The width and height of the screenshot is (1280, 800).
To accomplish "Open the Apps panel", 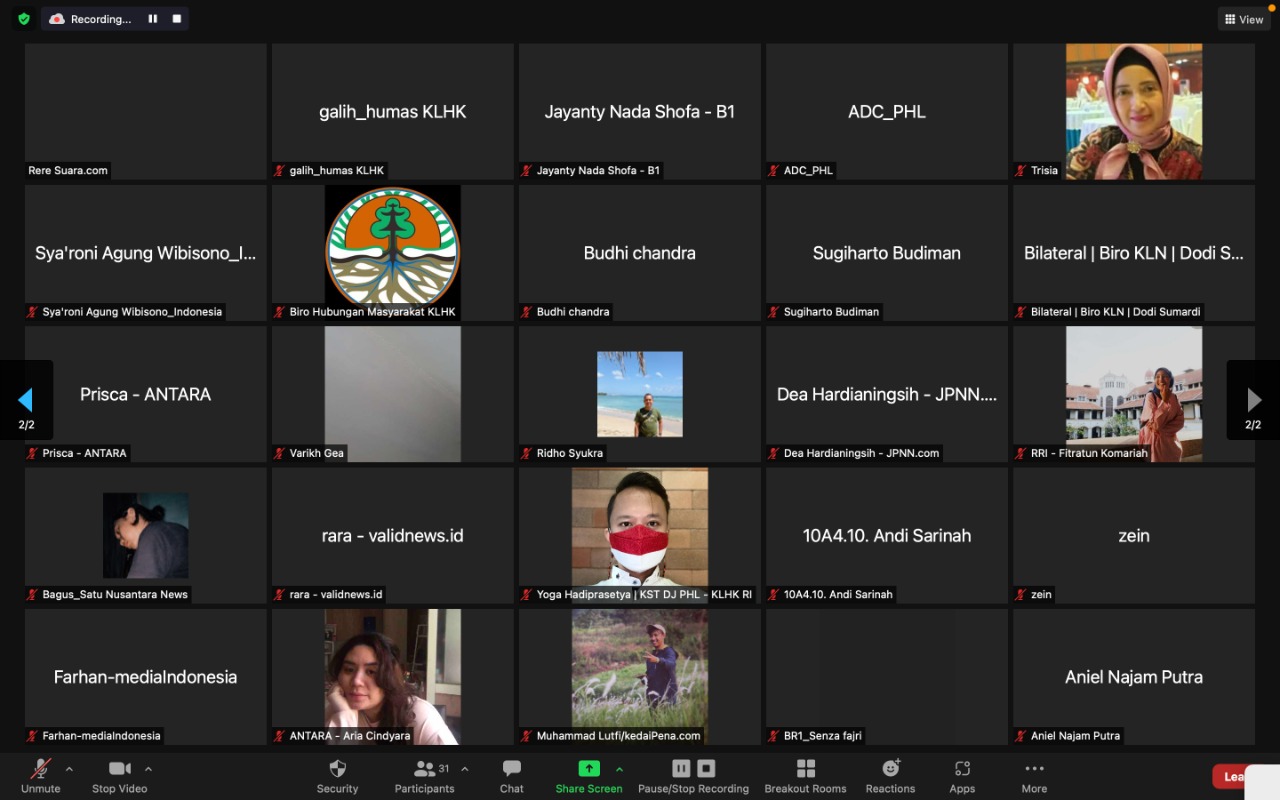I will 962,776.
